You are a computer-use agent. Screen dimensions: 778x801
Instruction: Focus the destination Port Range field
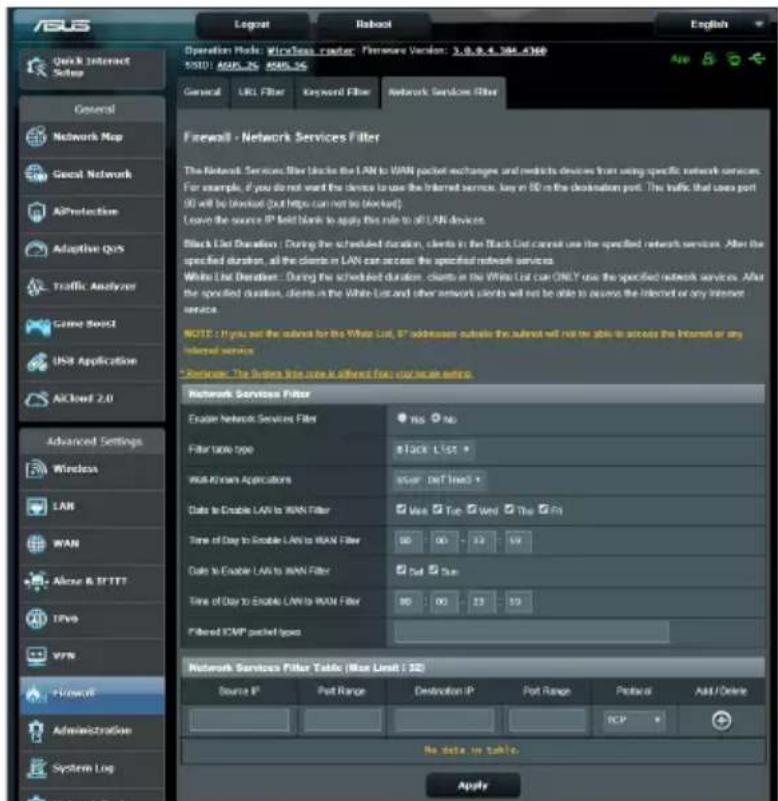(547, 720)
